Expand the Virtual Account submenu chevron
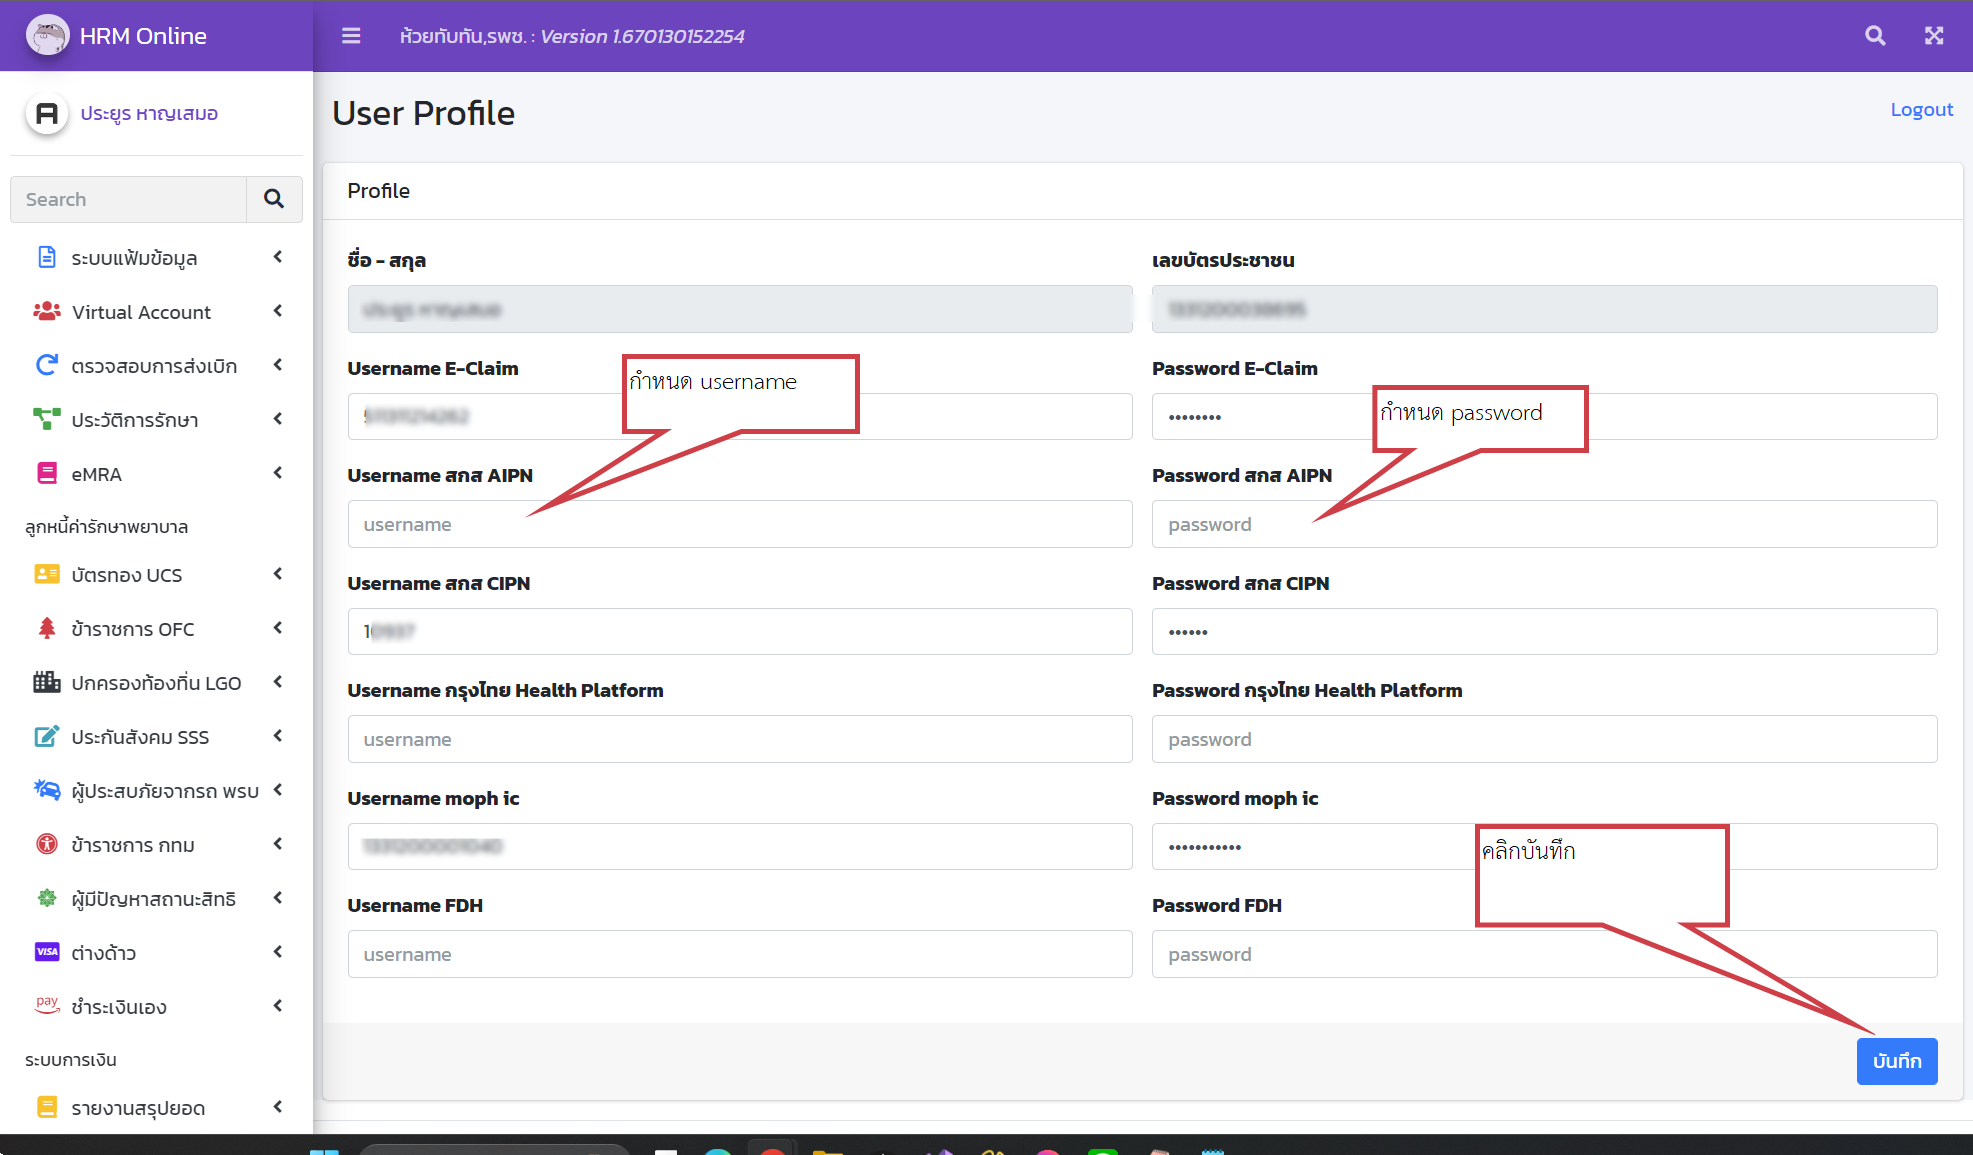This screenshot has height=1155, width=1973. coord(277,311)
